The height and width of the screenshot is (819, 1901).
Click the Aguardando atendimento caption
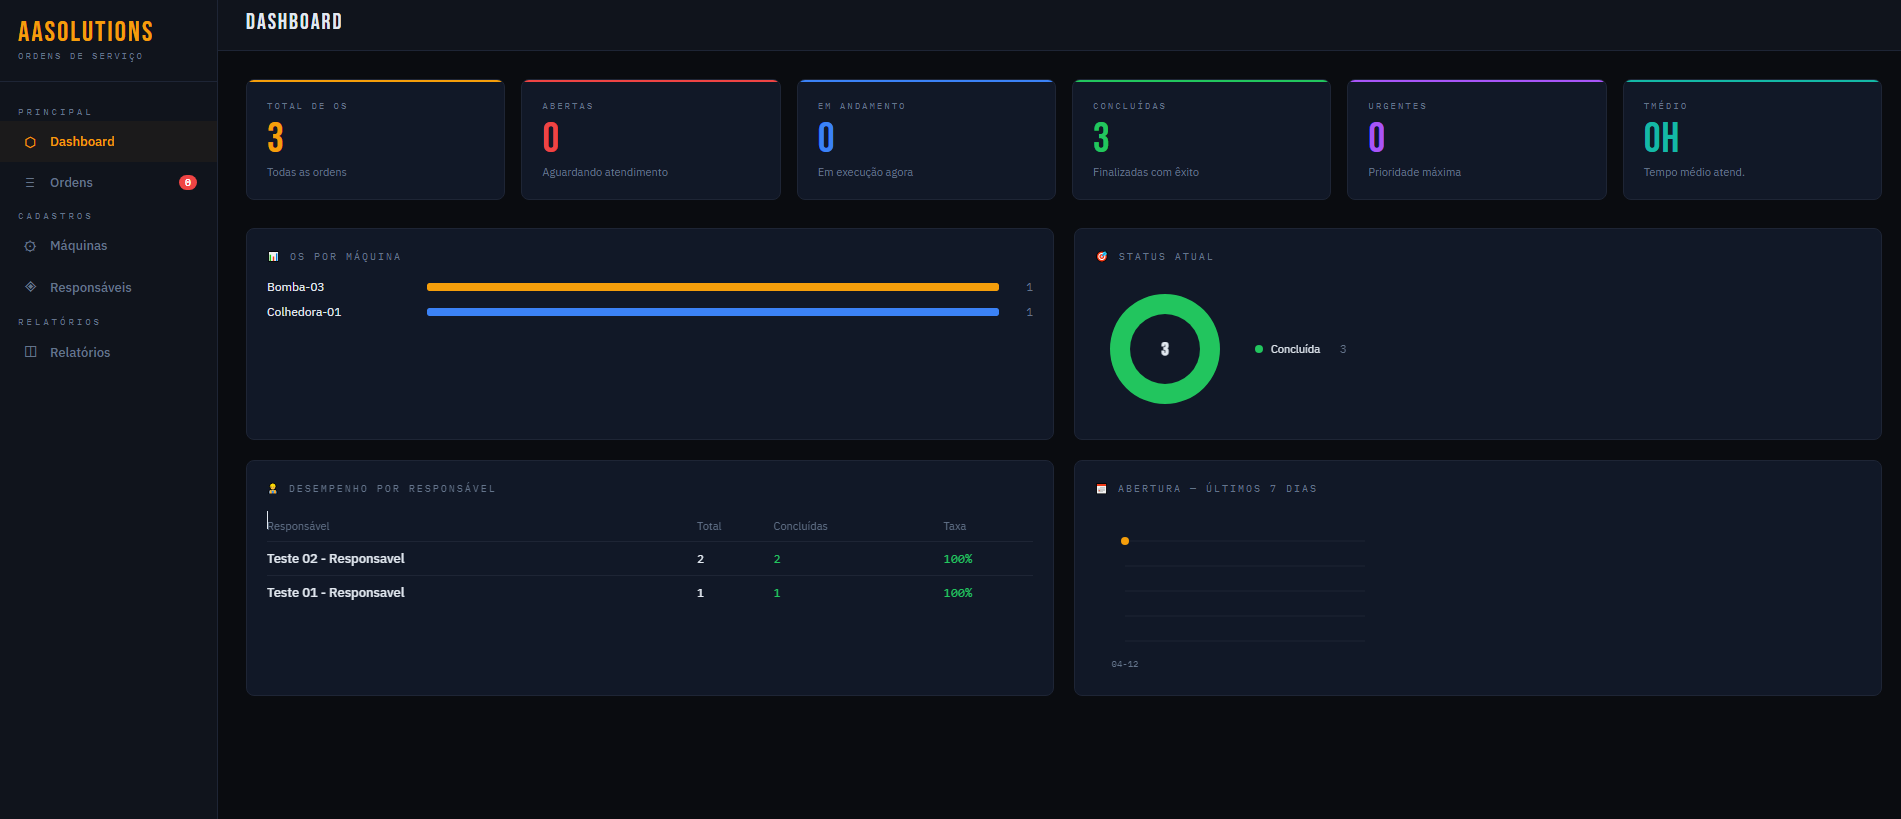605,172
